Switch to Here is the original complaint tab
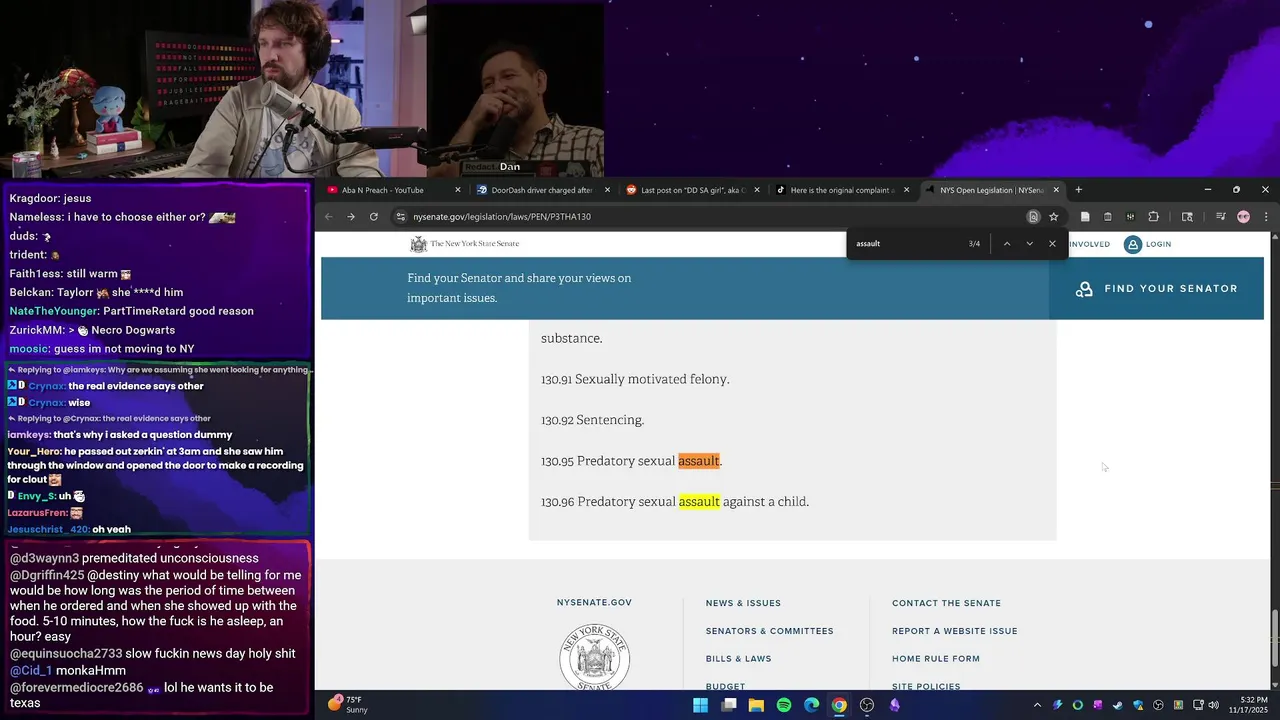Image resolution: width=1280 pixels, height=720 pixels. click(841, 190)
